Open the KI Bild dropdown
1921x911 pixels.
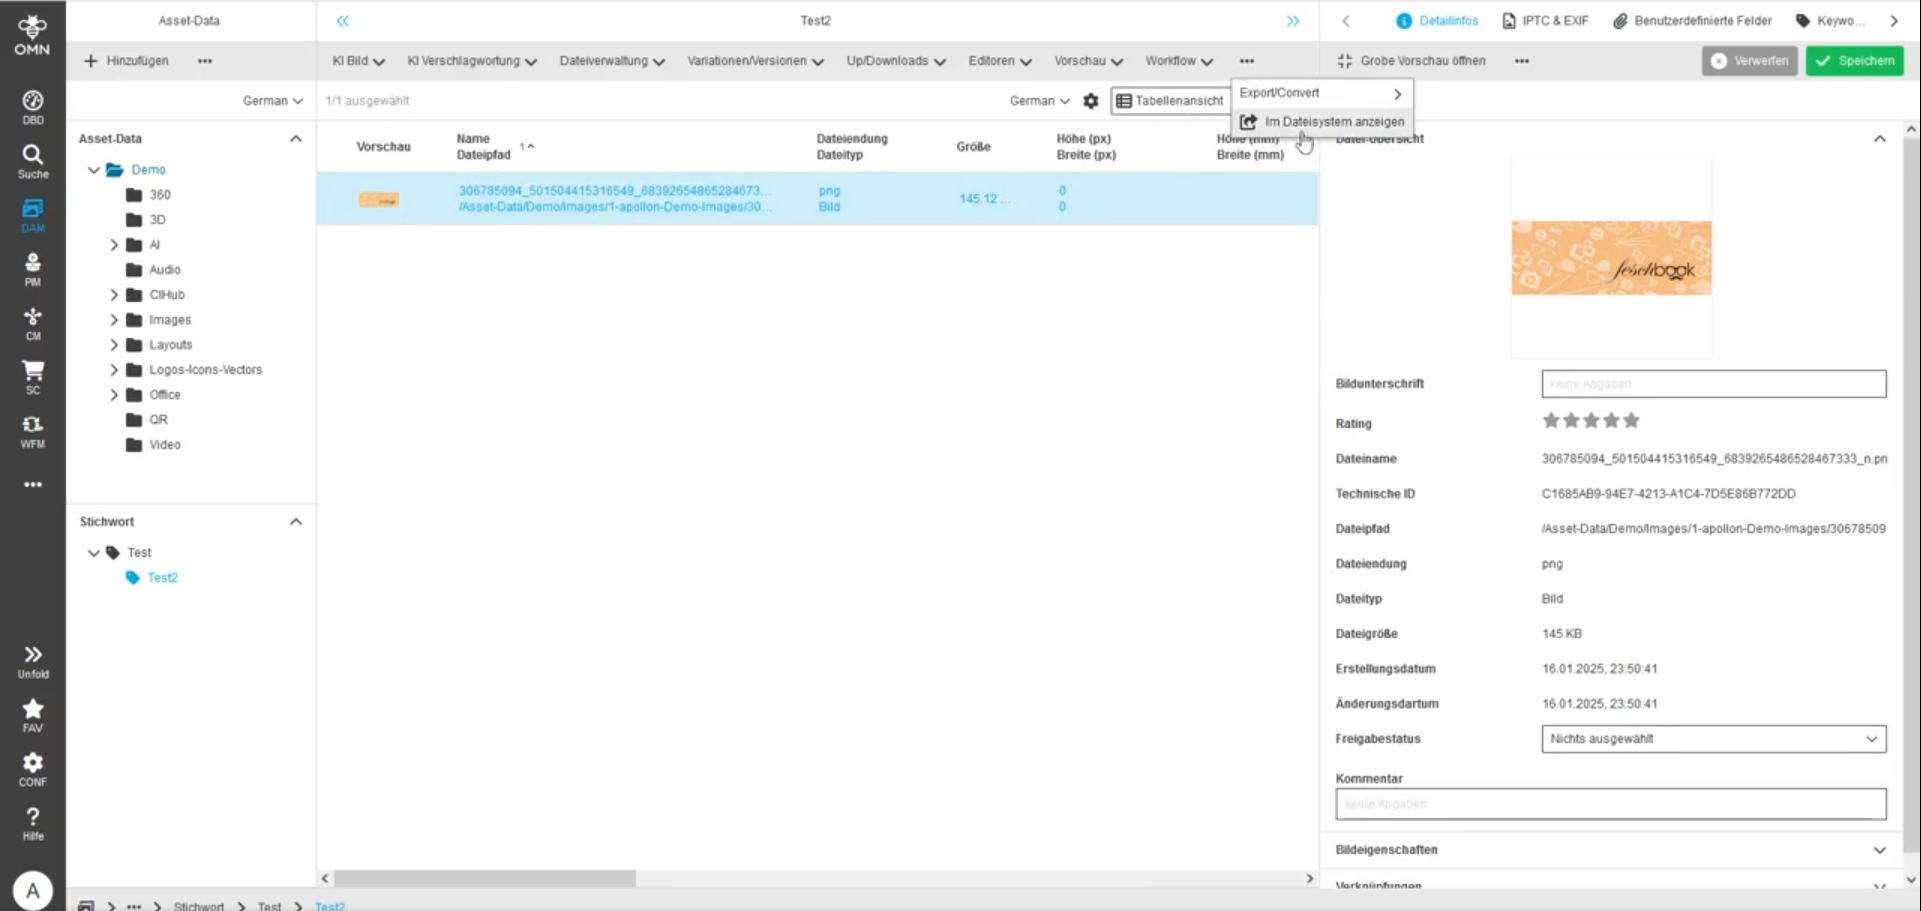click(358, 61)
